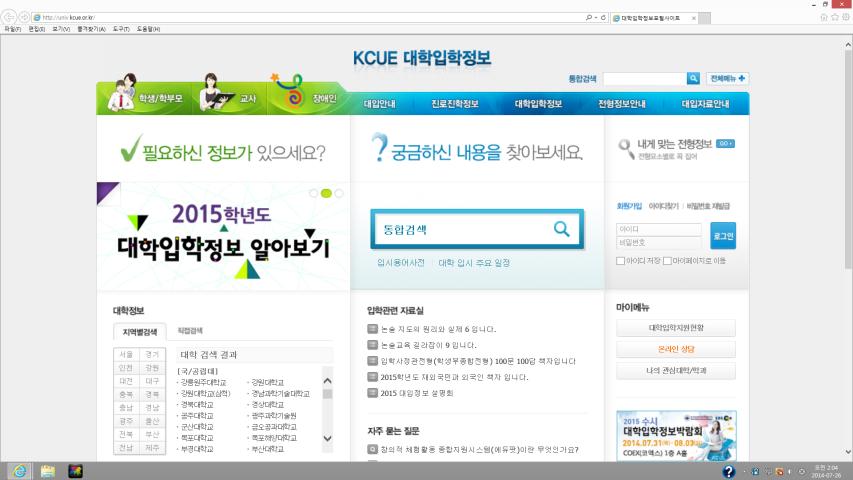Open the 비밀번호 재발급 link
This screenshot has height=480, width=853.
point(708,206)
